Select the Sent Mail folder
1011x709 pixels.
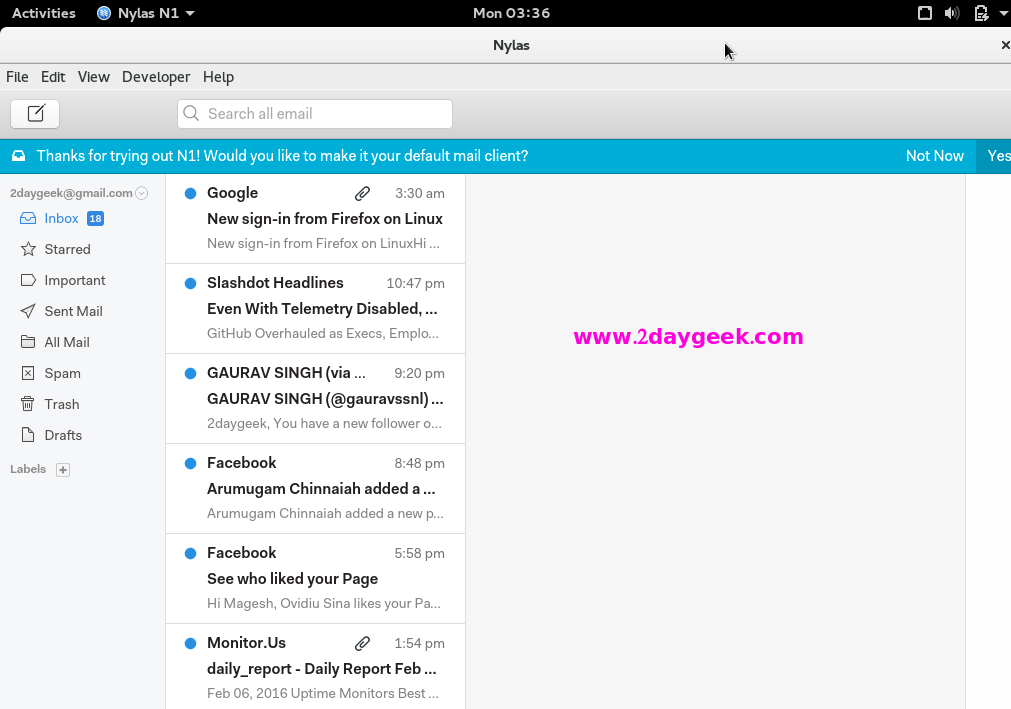point(74,311)
